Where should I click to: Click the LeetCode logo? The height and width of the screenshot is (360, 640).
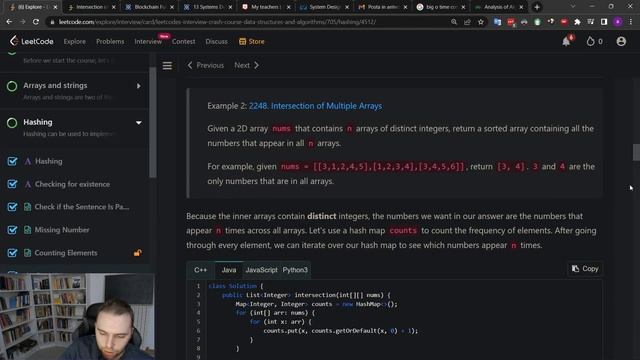(31, 41)
